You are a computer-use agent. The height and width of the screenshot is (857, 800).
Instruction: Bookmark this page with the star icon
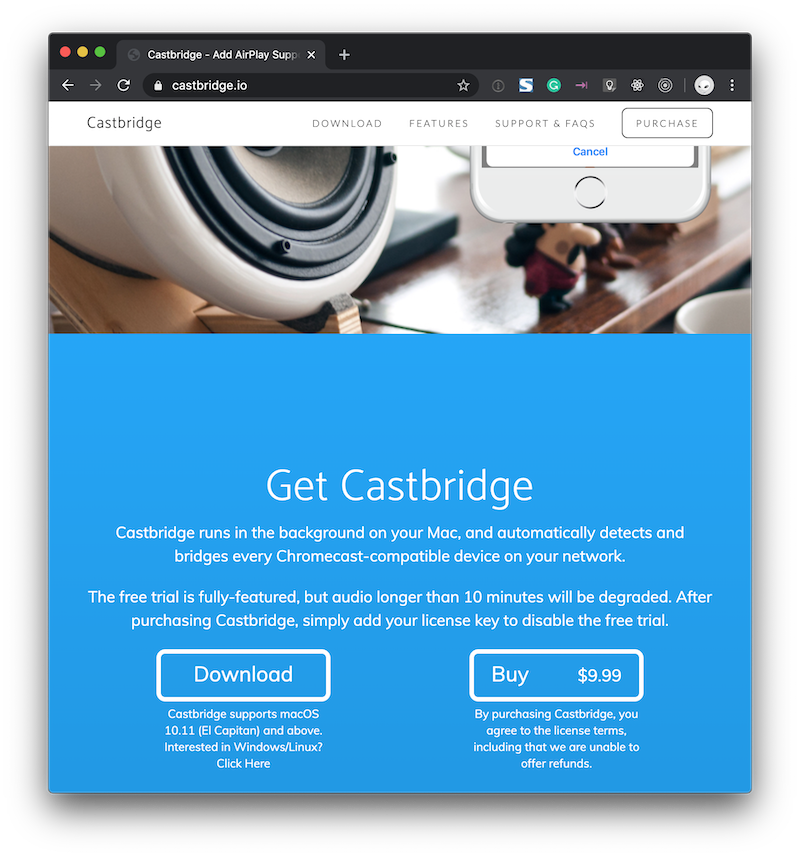(x=463, y=85)
